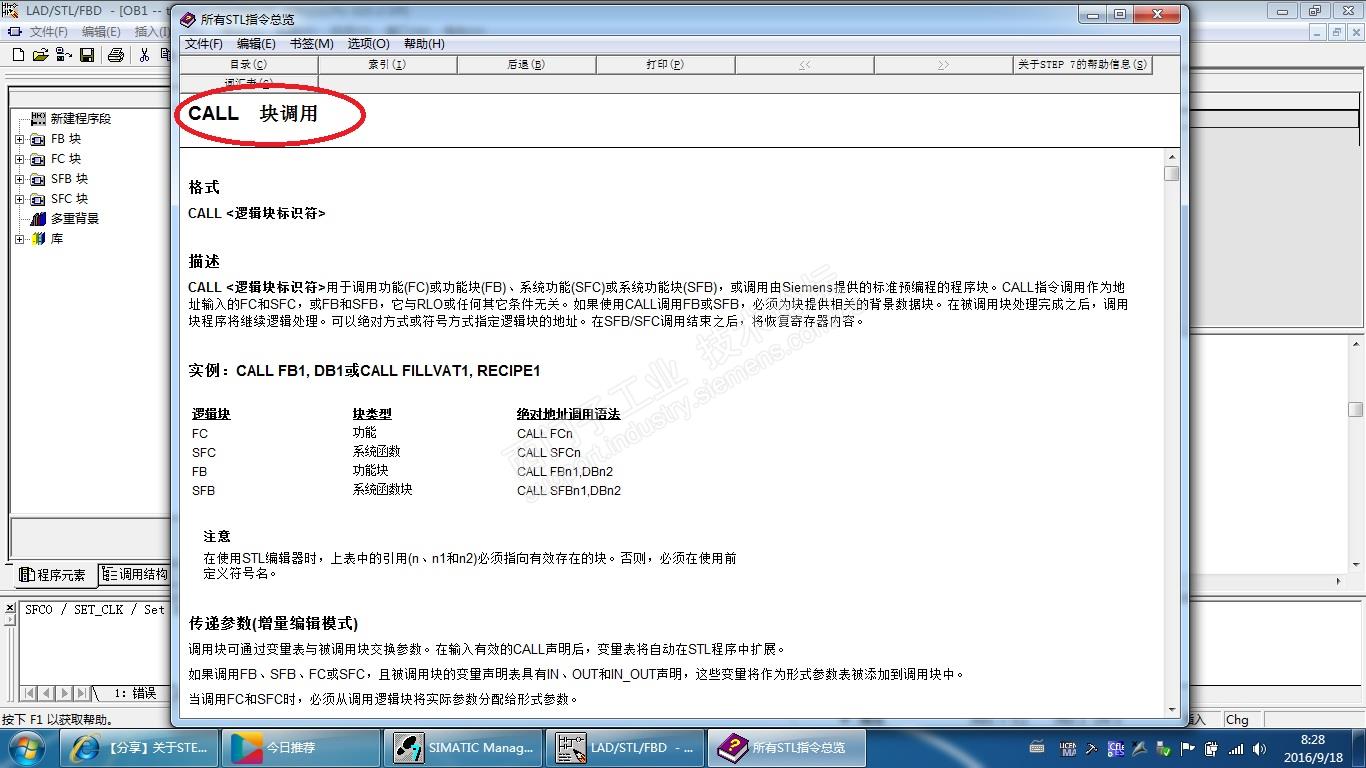Screen dimensions: 1366x768
Task: Click the 库 library books icon
Action: (x=38, y=239)
